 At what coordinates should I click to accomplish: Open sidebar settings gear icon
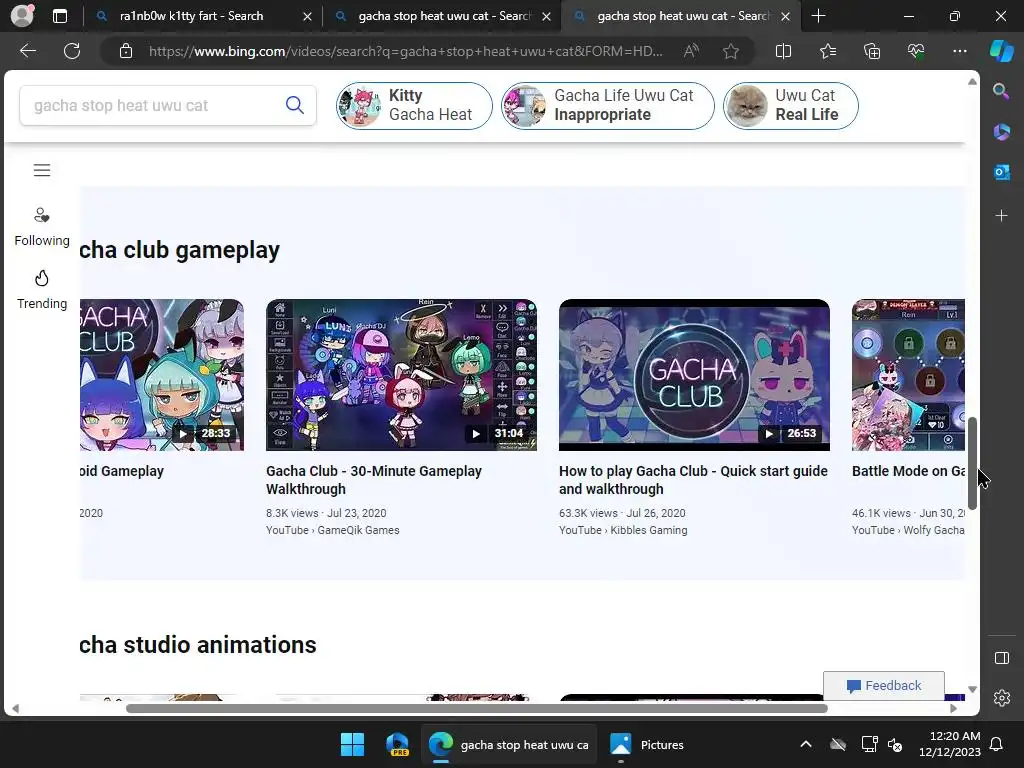point(1001,698)
